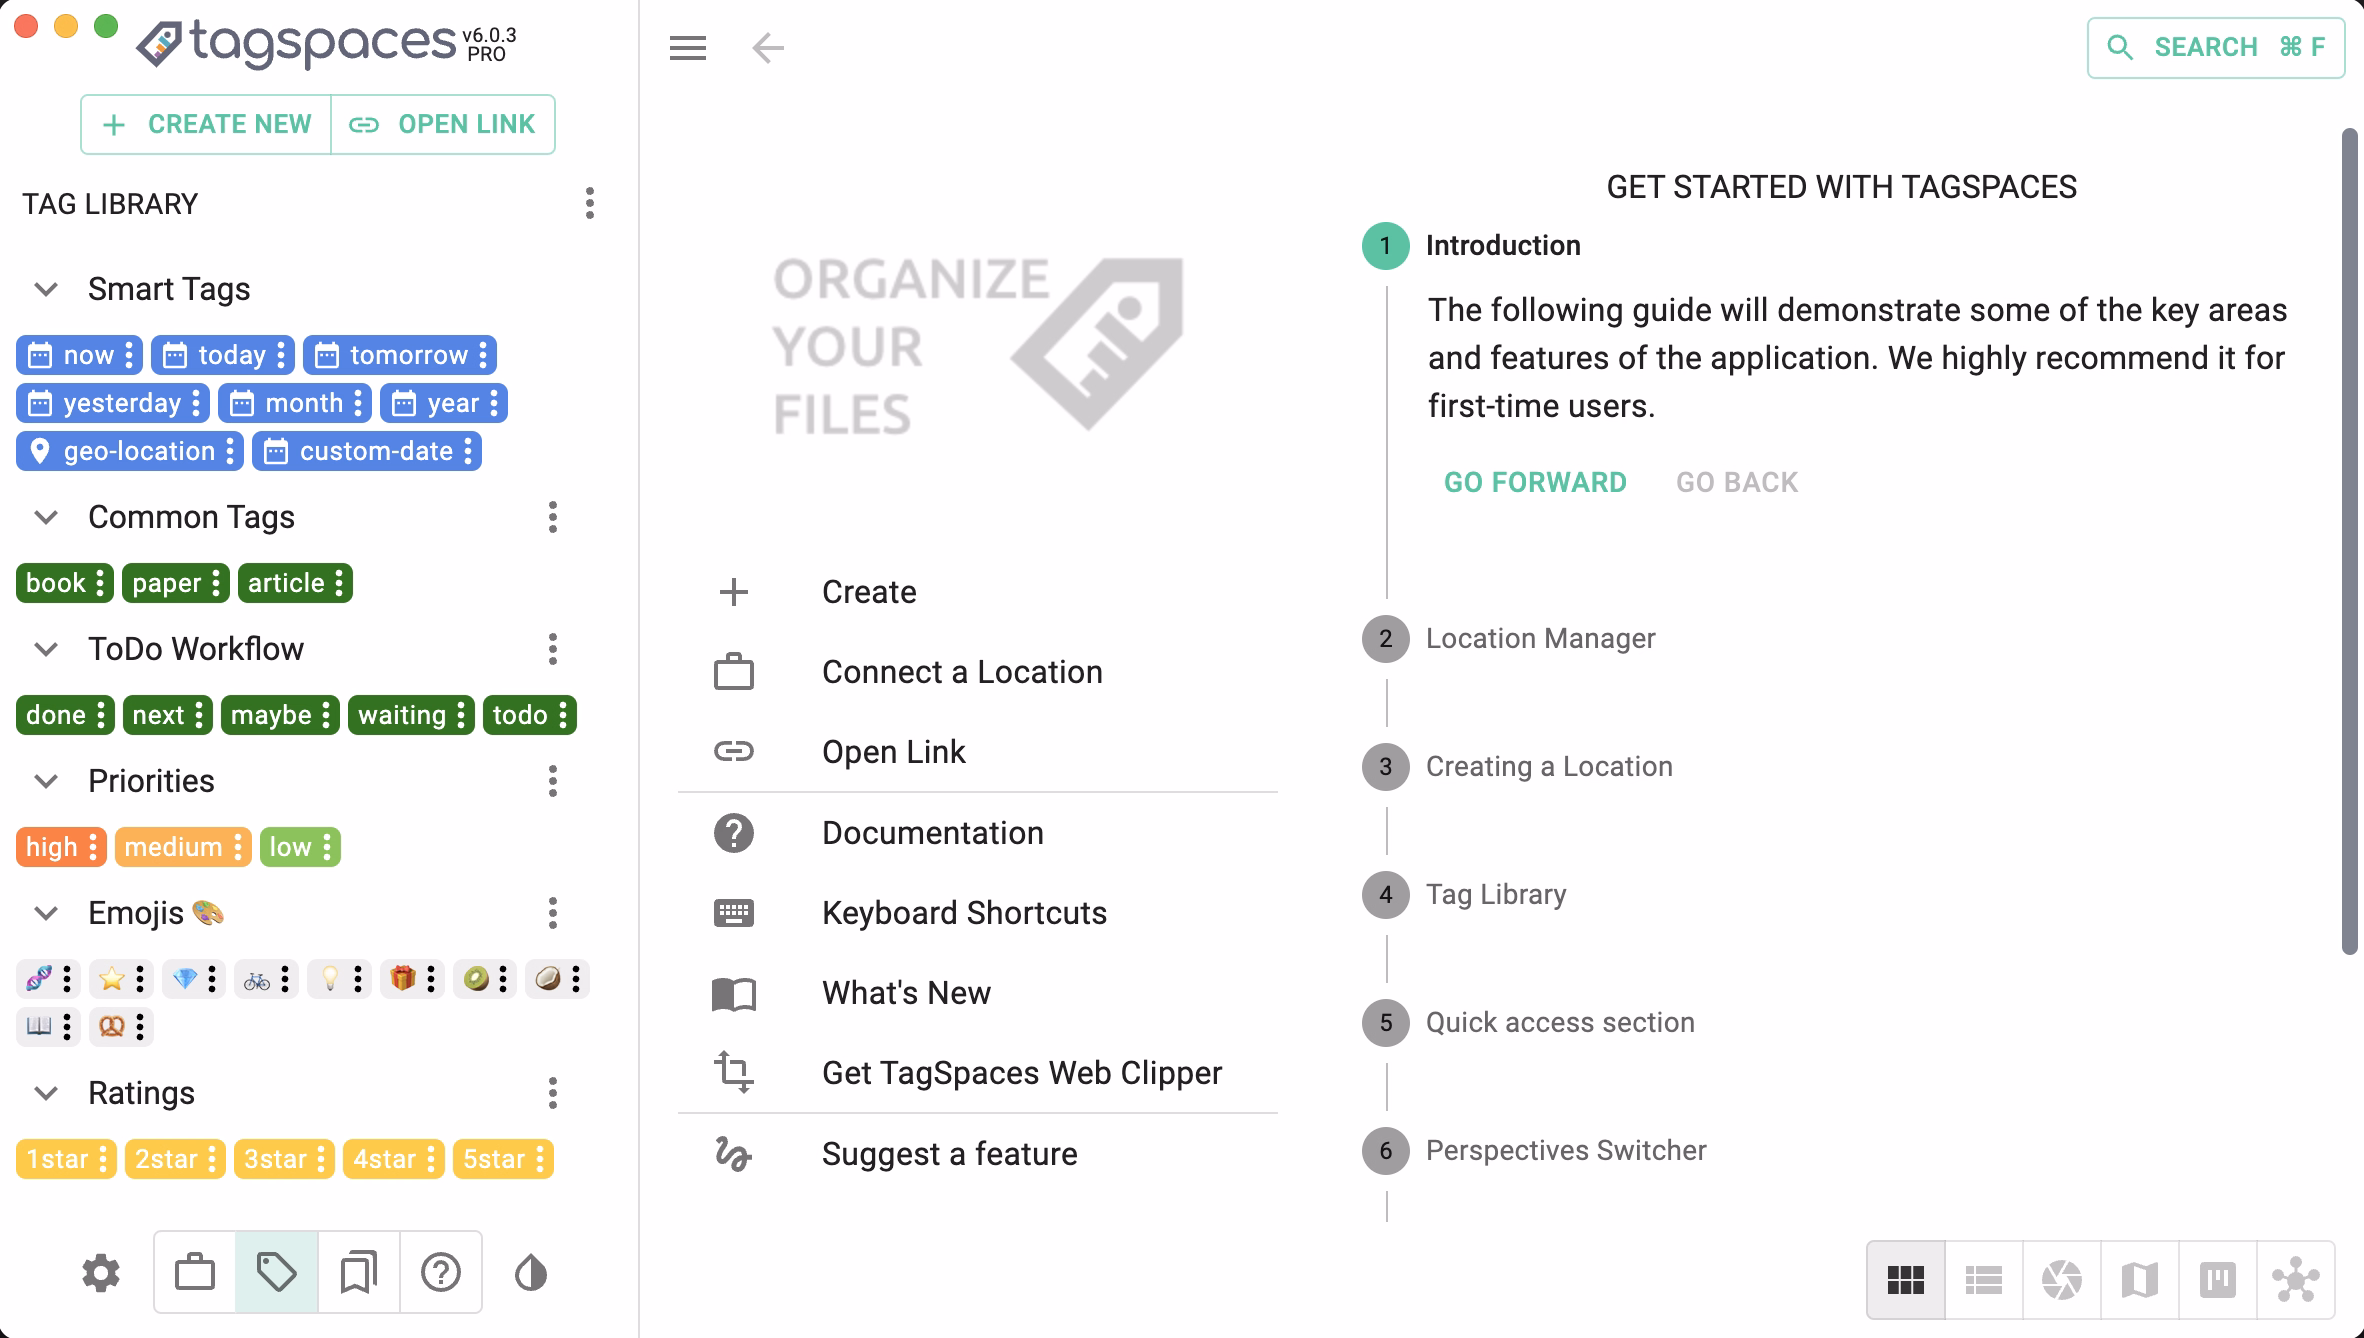Choose Open Link in welcome list
This screenshot has width=2364, height=1338.
978,752
